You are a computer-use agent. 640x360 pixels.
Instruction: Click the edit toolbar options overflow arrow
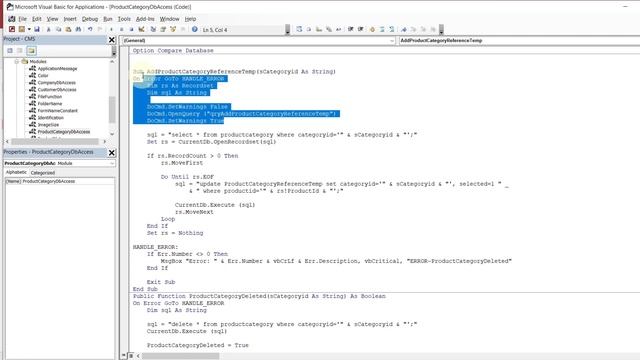[x=441, y=29]
